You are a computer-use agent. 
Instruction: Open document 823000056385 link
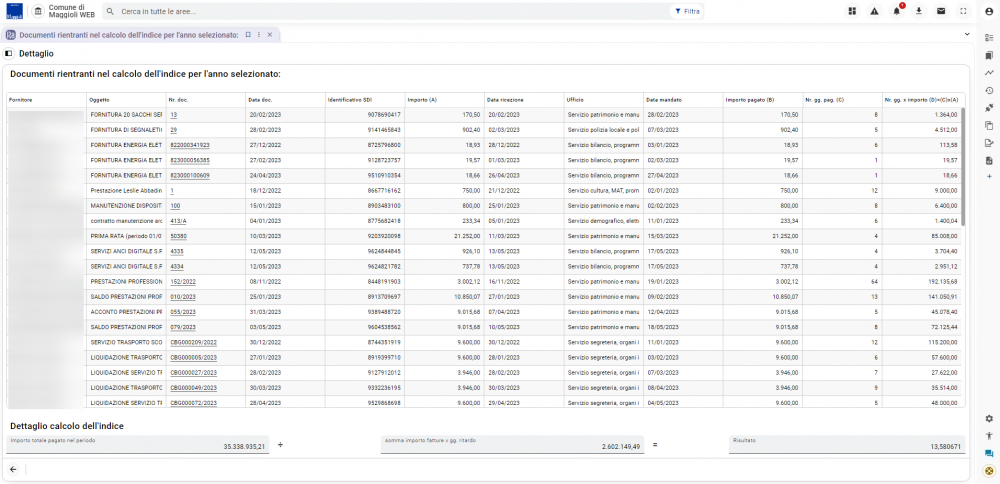click(x=189, y=160)
